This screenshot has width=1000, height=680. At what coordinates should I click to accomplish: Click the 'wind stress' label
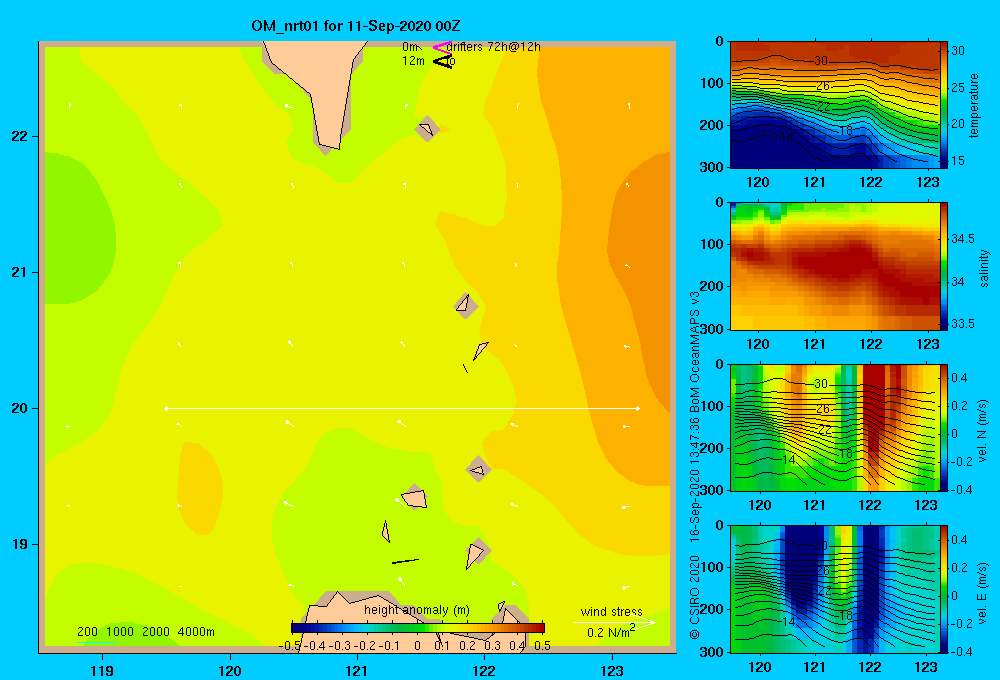coord(612,611)
